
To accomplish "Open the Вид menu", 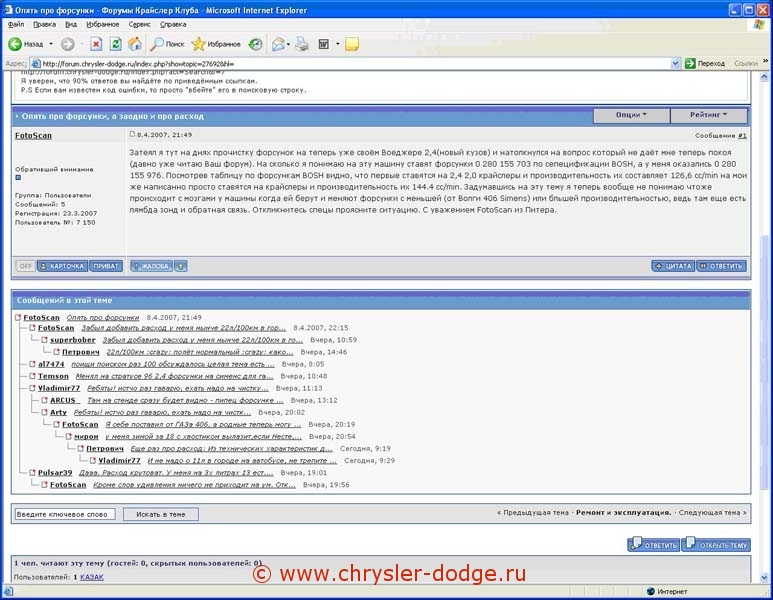I will [71, 24].
